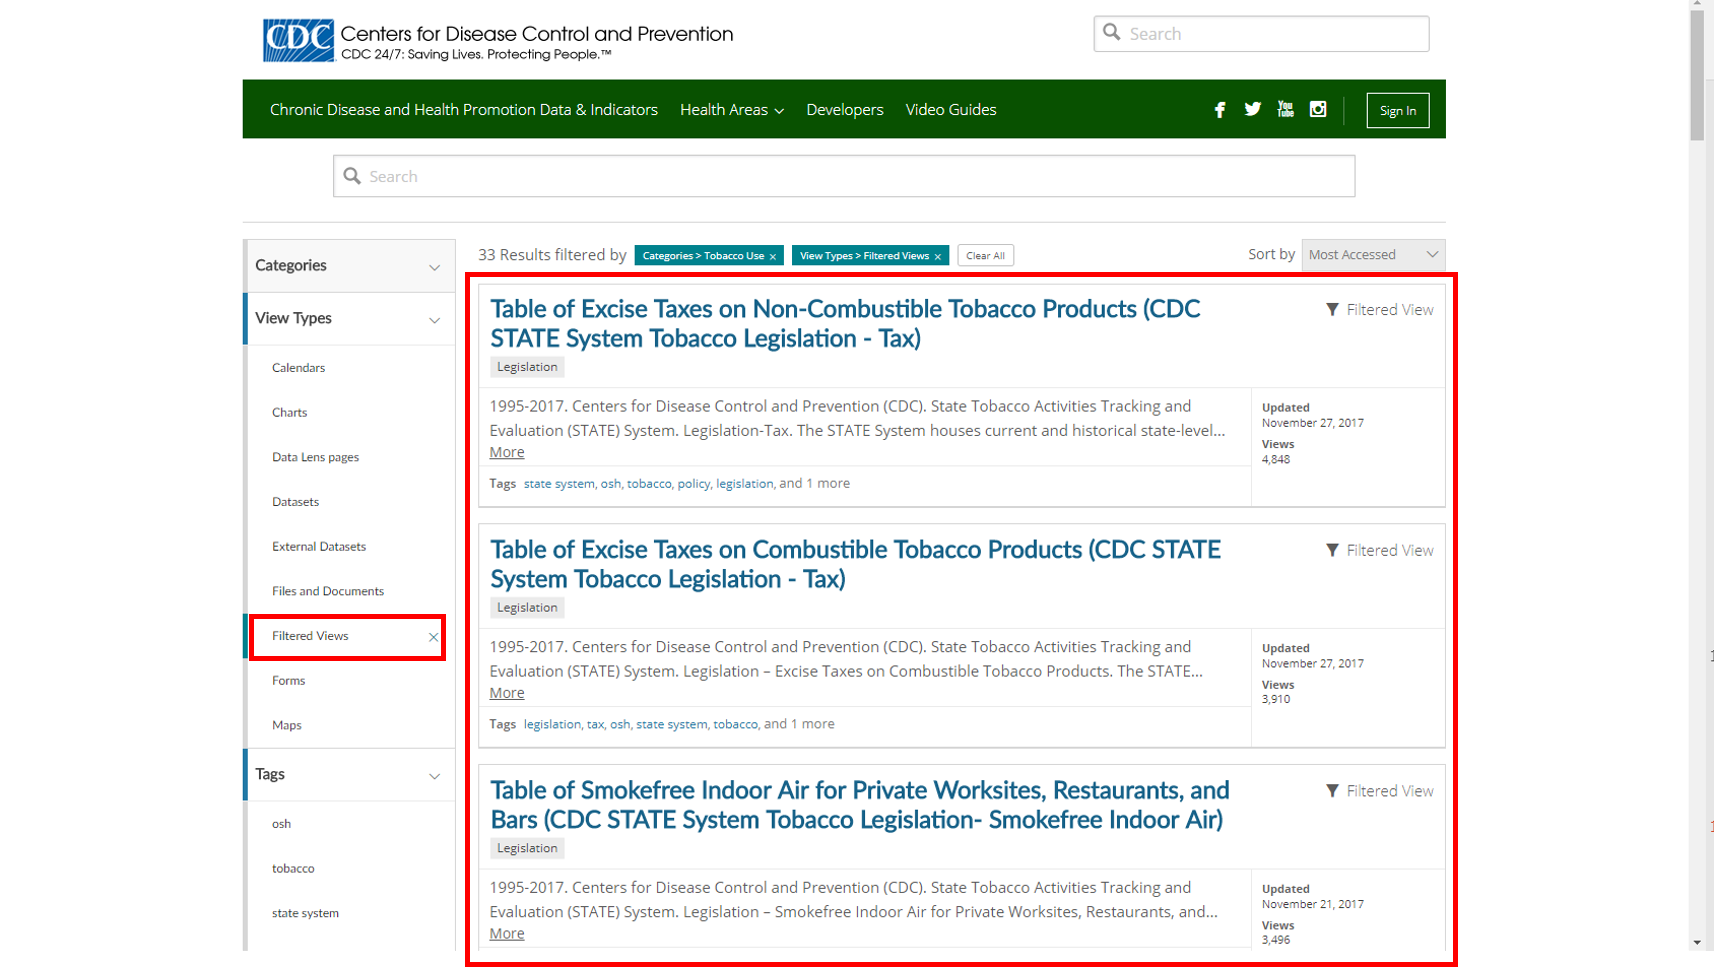
Task: Expand More on Combustible description
Action: (x=507, y=693)
